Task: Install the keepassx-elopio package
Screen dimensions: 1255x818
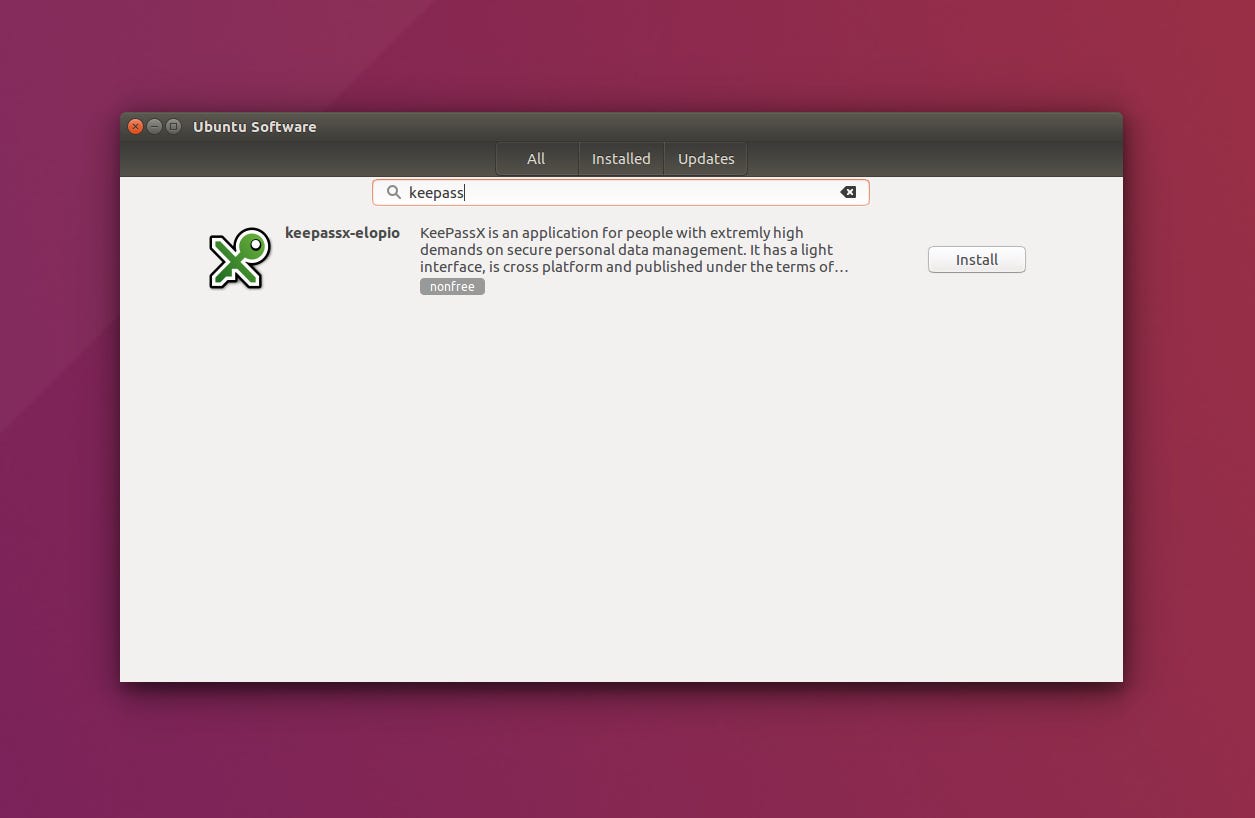Action: (x=975, y=259)
